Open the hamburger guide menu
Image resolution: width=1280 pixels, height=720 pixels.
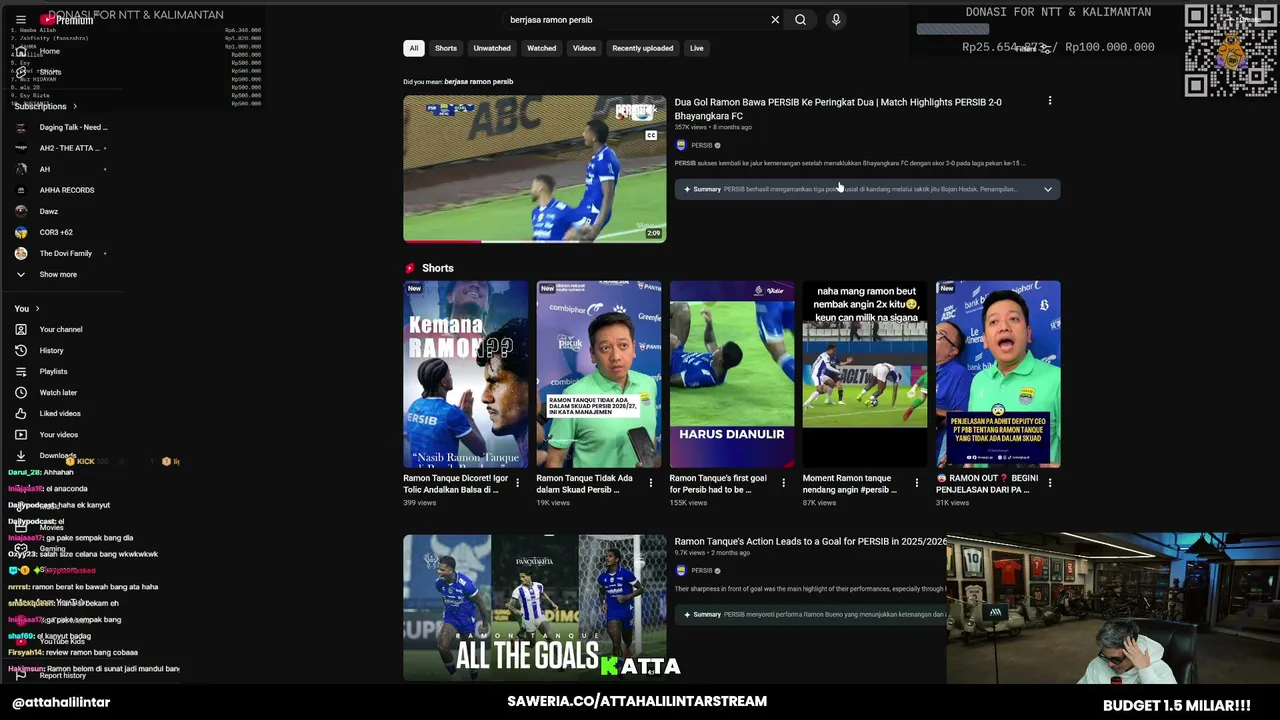pyautogui.click(x=21, y=20)
